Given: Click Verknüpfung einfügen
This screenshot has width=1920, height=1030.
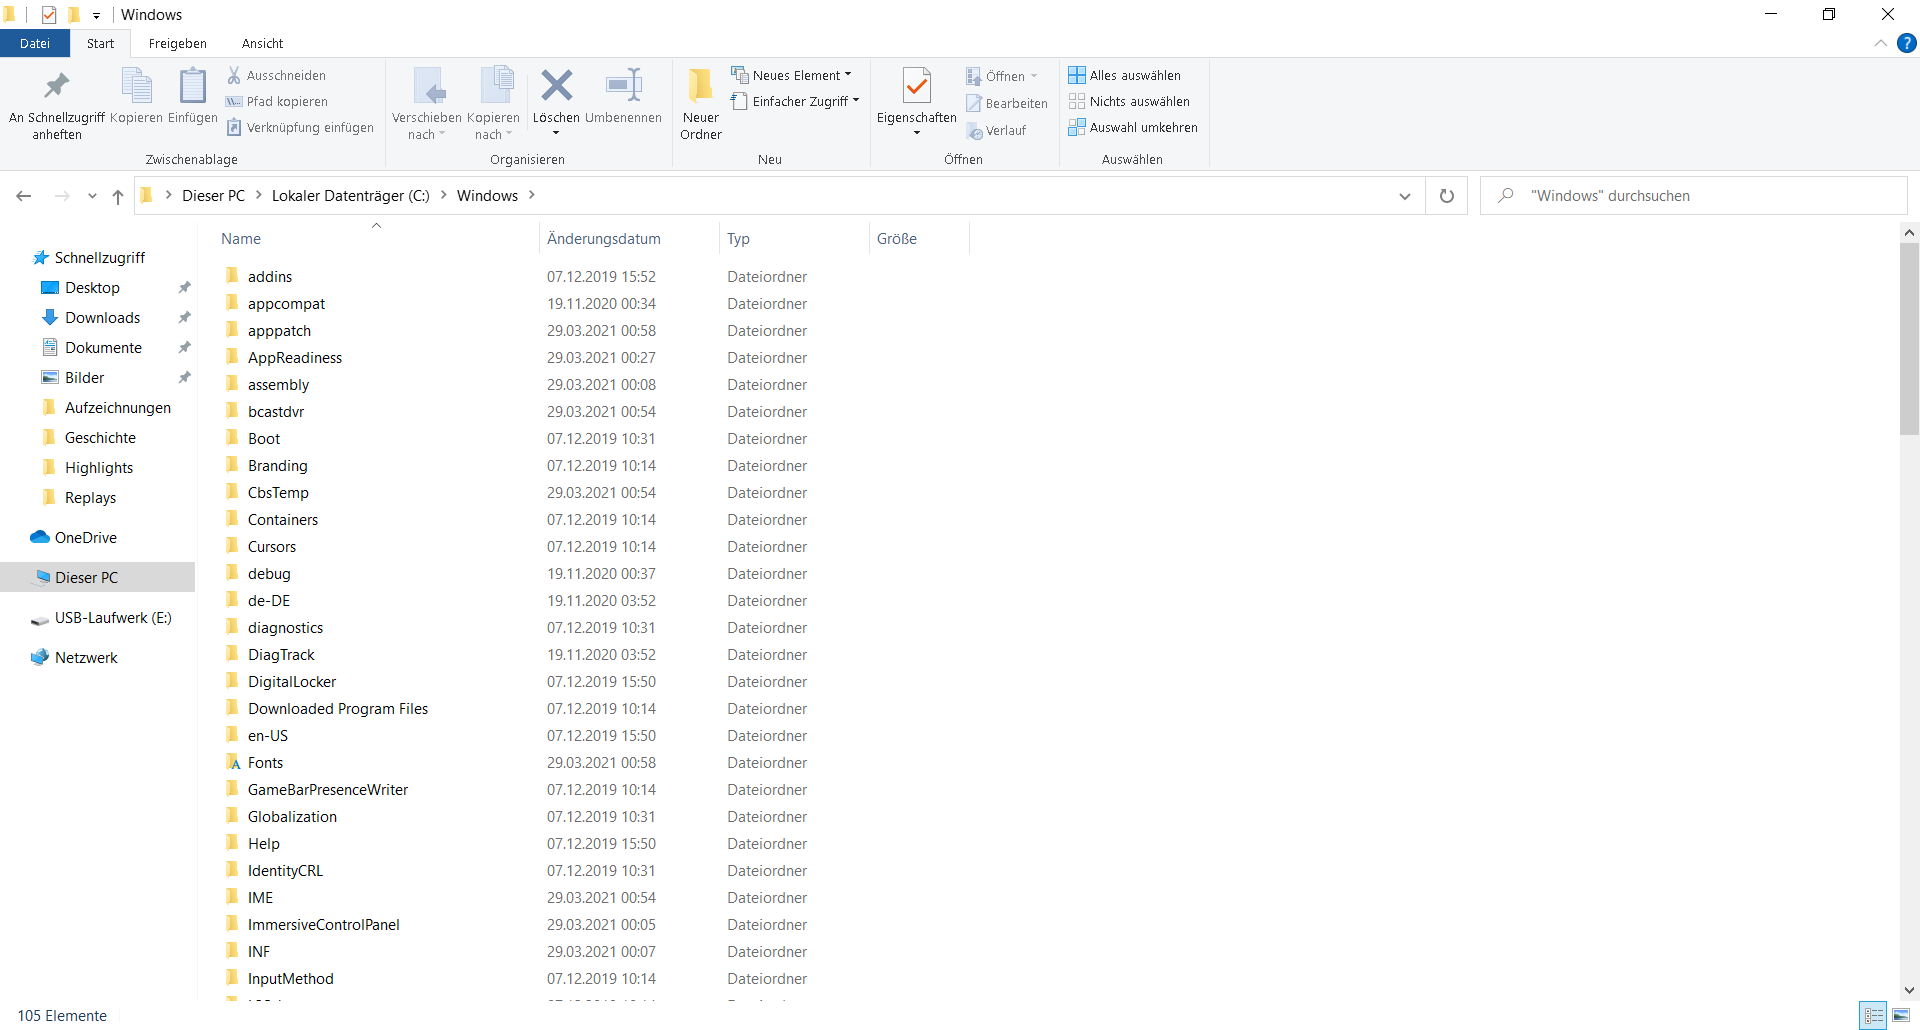Looking at the screenshot, I should pos(300,127).
